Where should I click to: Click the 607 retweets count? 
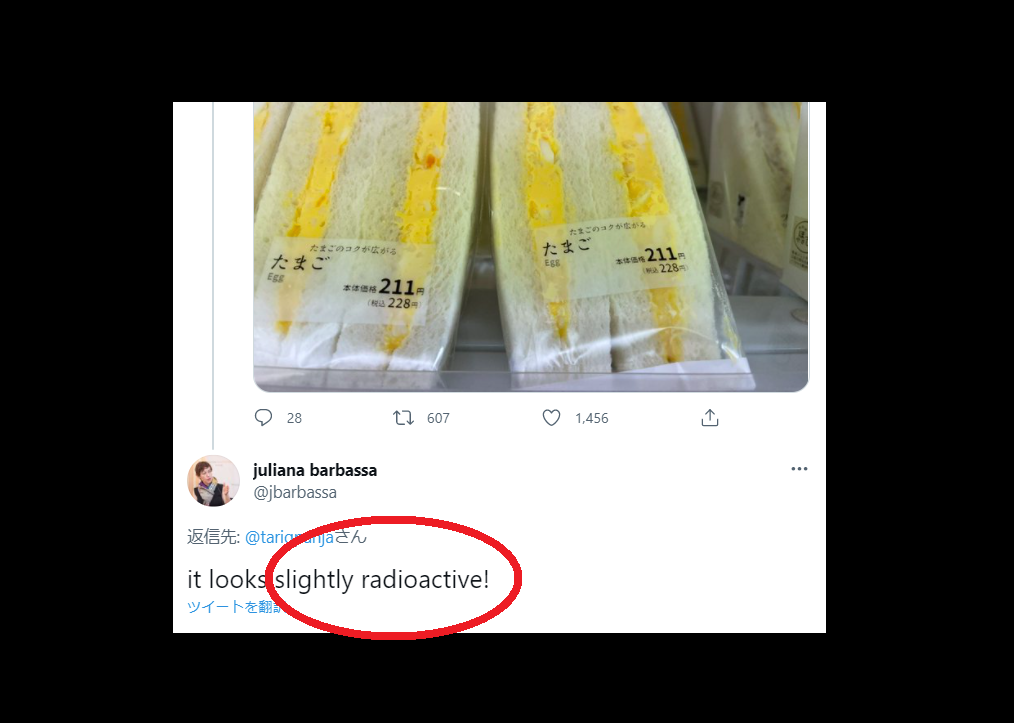tap(438, 418)
